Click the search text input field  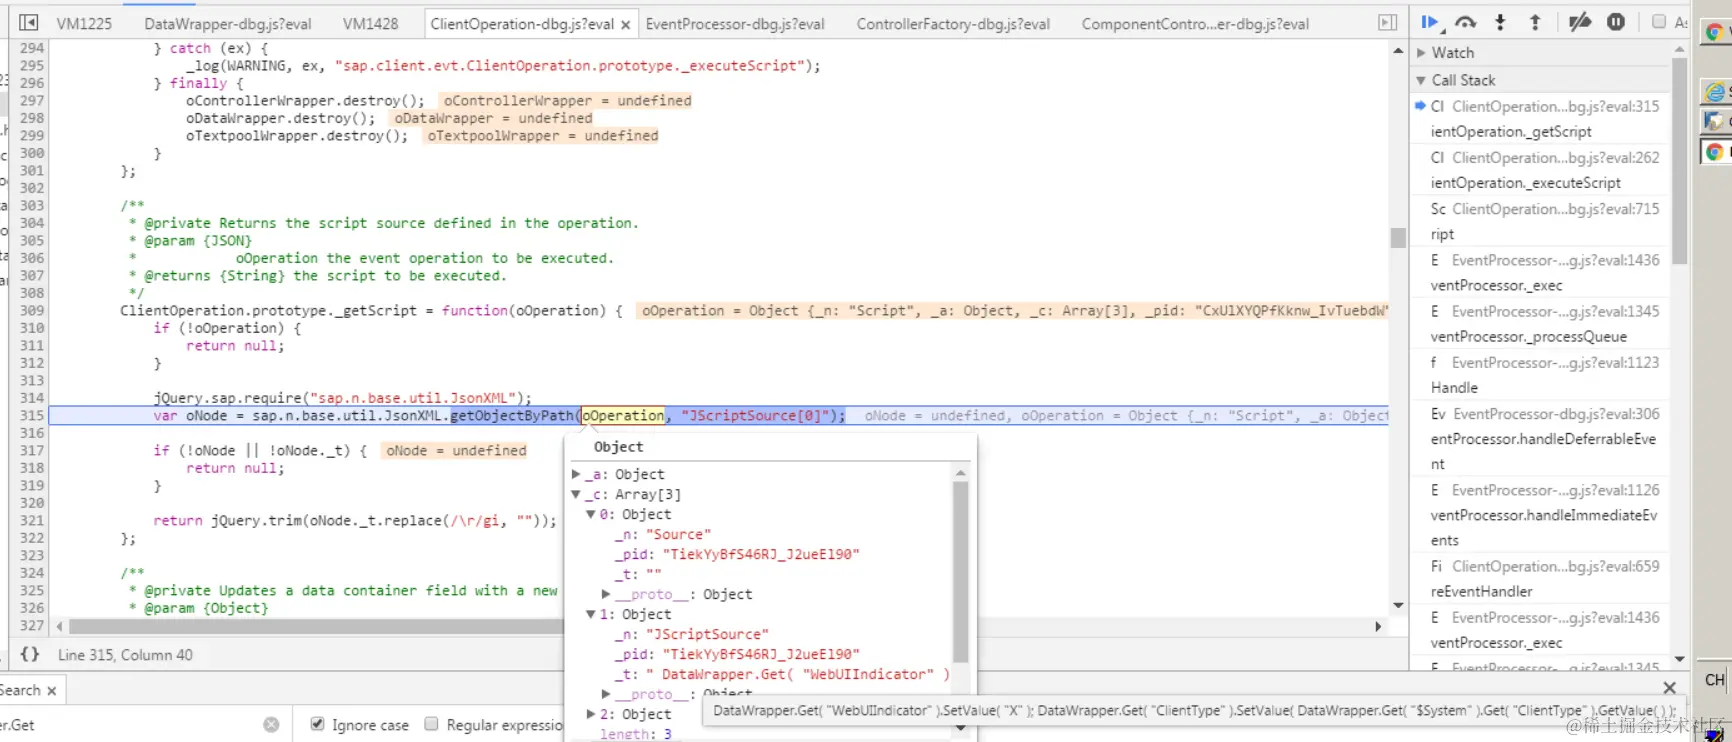coord(130,724)
